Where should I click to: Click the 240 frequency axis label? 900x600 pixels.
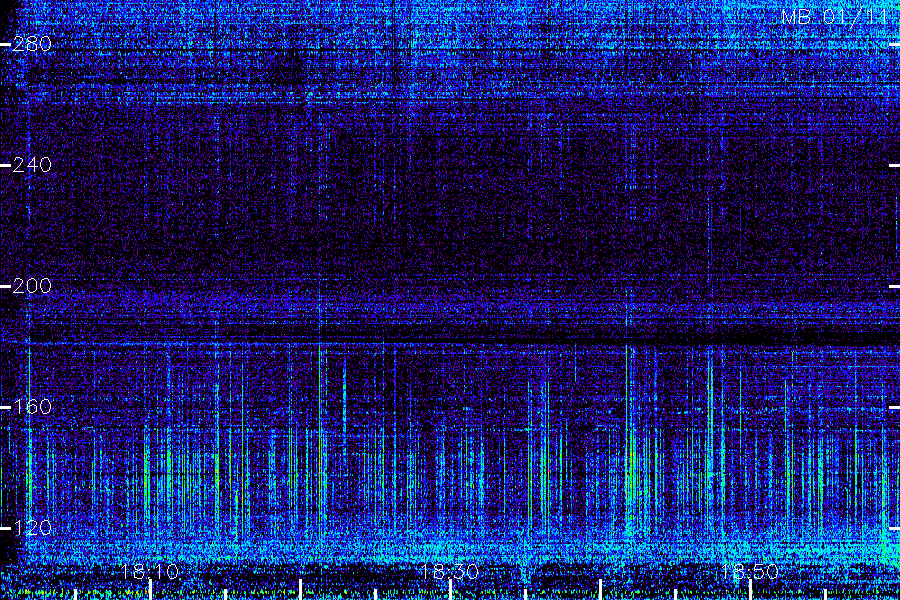click(32, 165)
